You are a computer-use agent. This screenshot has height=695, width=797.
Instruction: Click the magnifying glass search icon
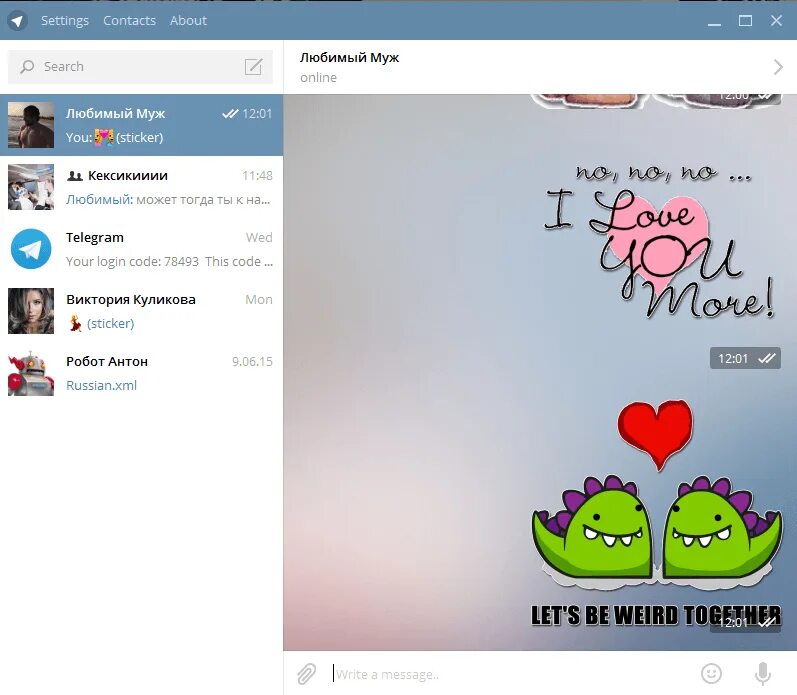coord(27,67)
